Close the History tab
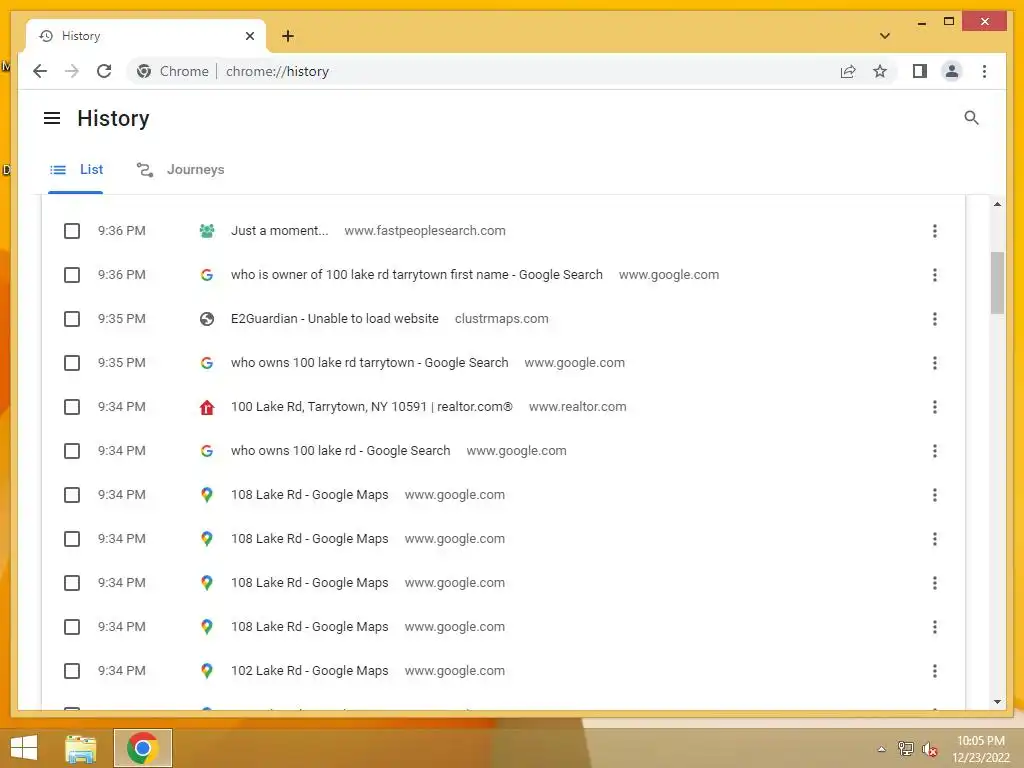The width and height of the screenshot is (1024, 768). click(249, 36)
